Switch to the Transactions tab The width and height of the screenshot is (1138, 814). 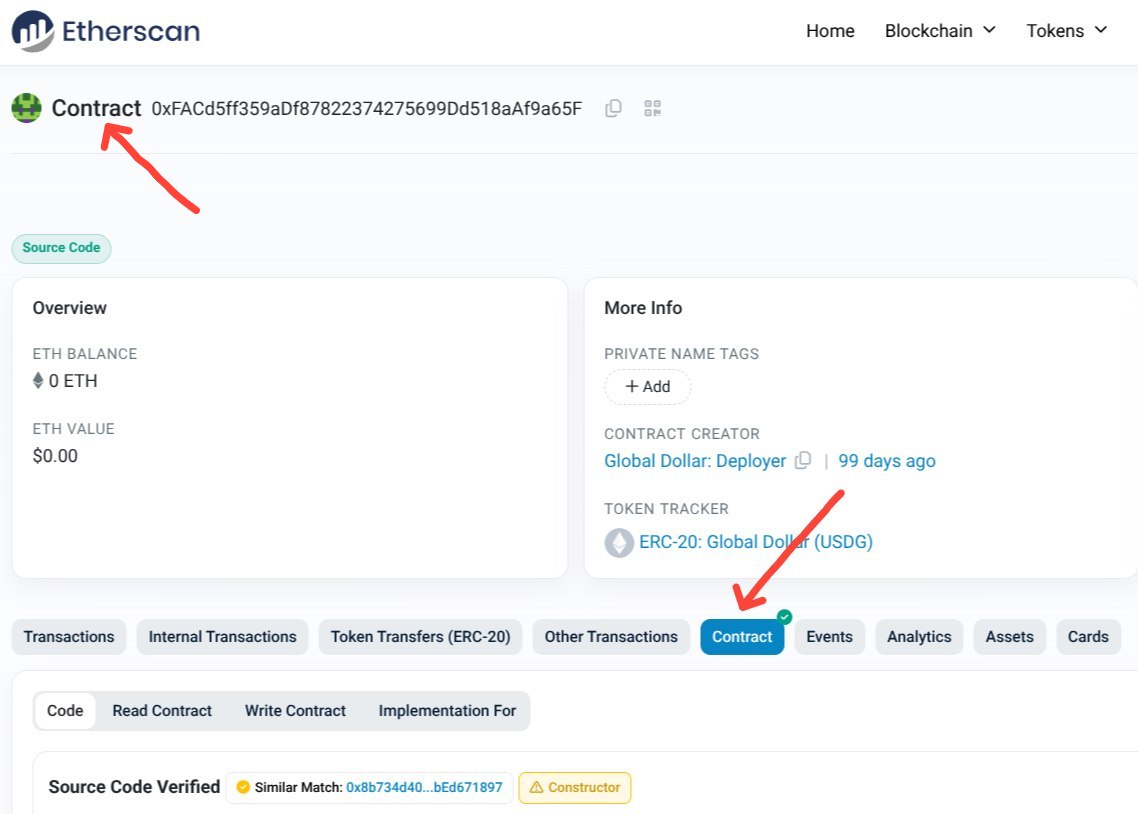coord(69,637)
